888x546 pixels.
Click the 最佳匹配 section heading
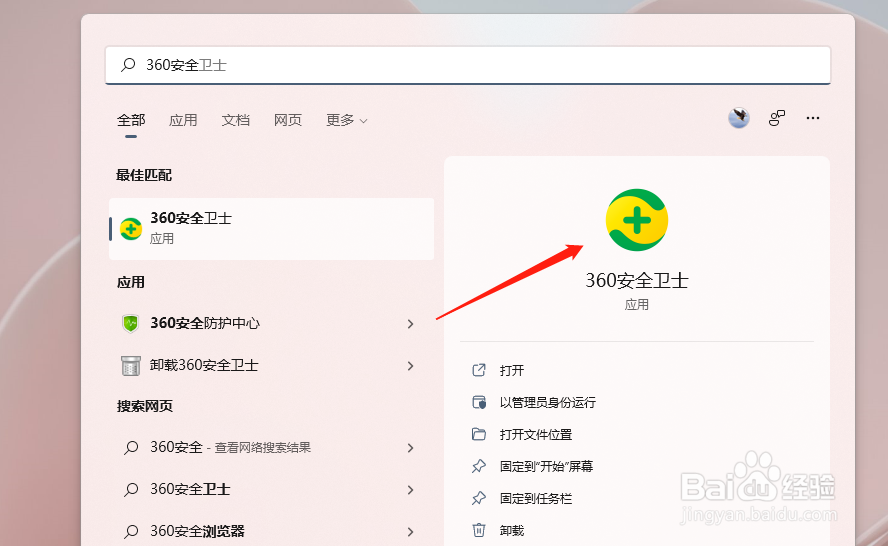pos(144,175)
